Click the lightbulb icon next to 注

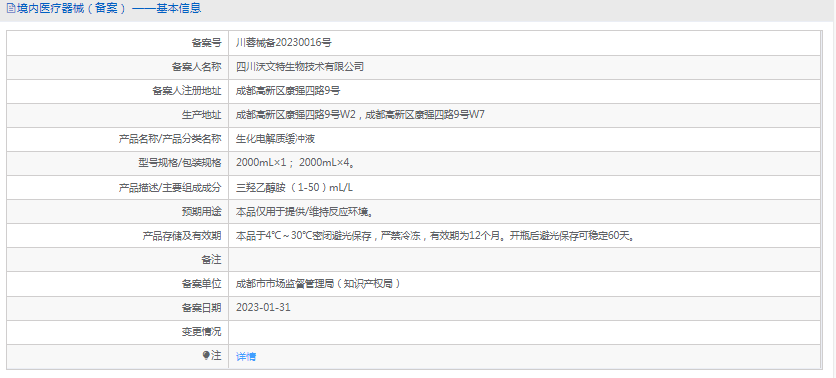pyautogui.click(x=206, y=356)
